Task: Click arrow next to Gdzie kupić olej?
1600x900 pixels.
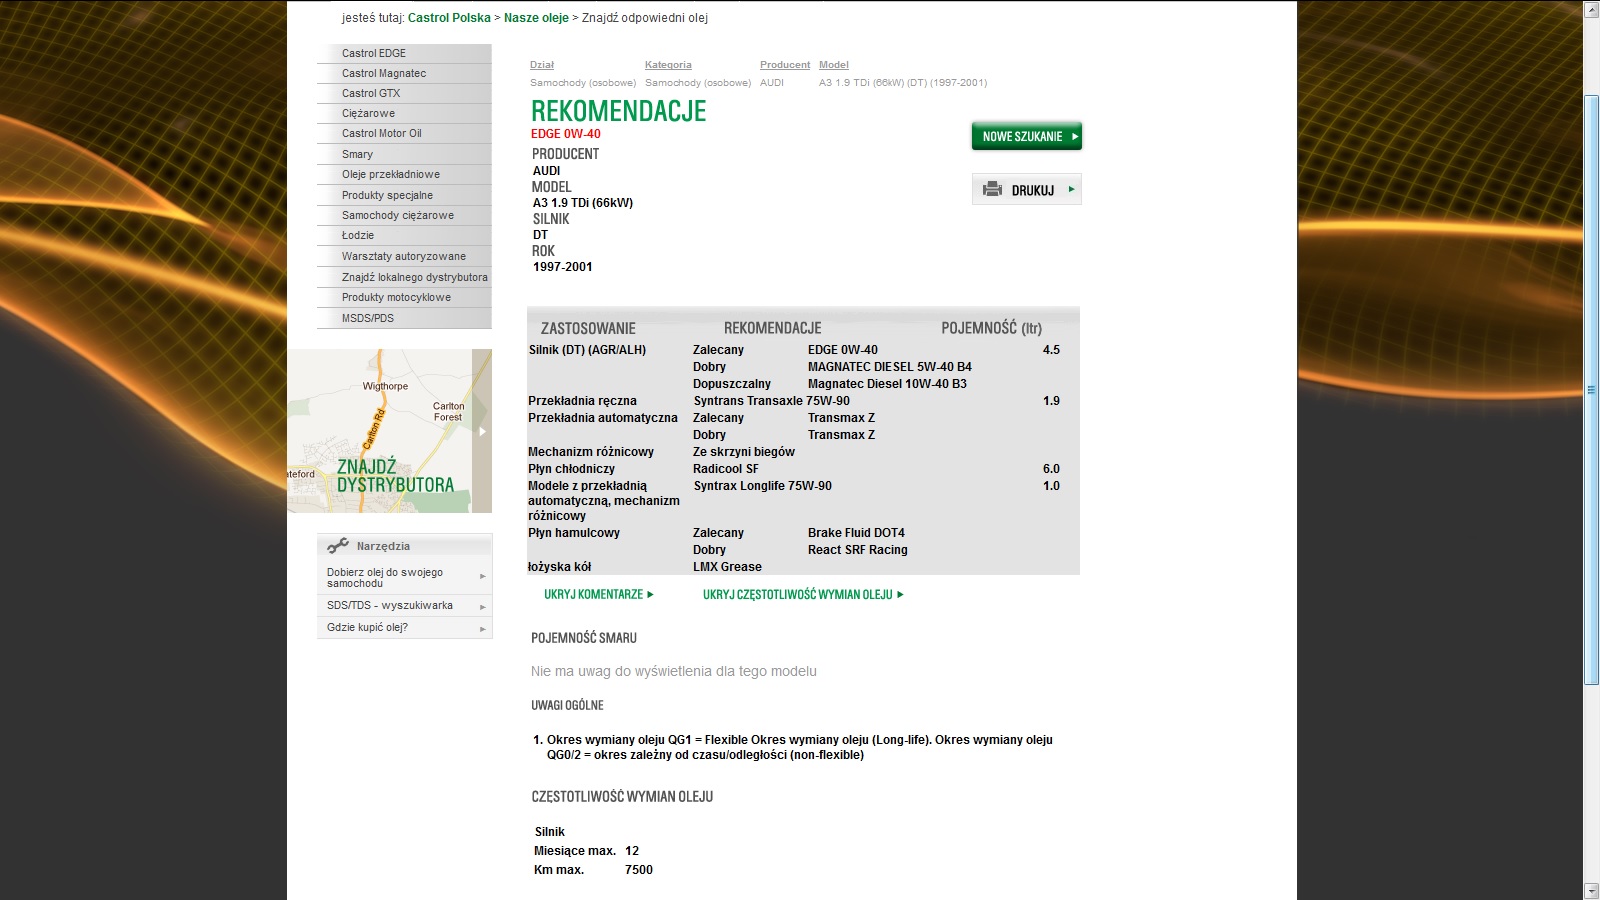Action: [x=482, y=629]
